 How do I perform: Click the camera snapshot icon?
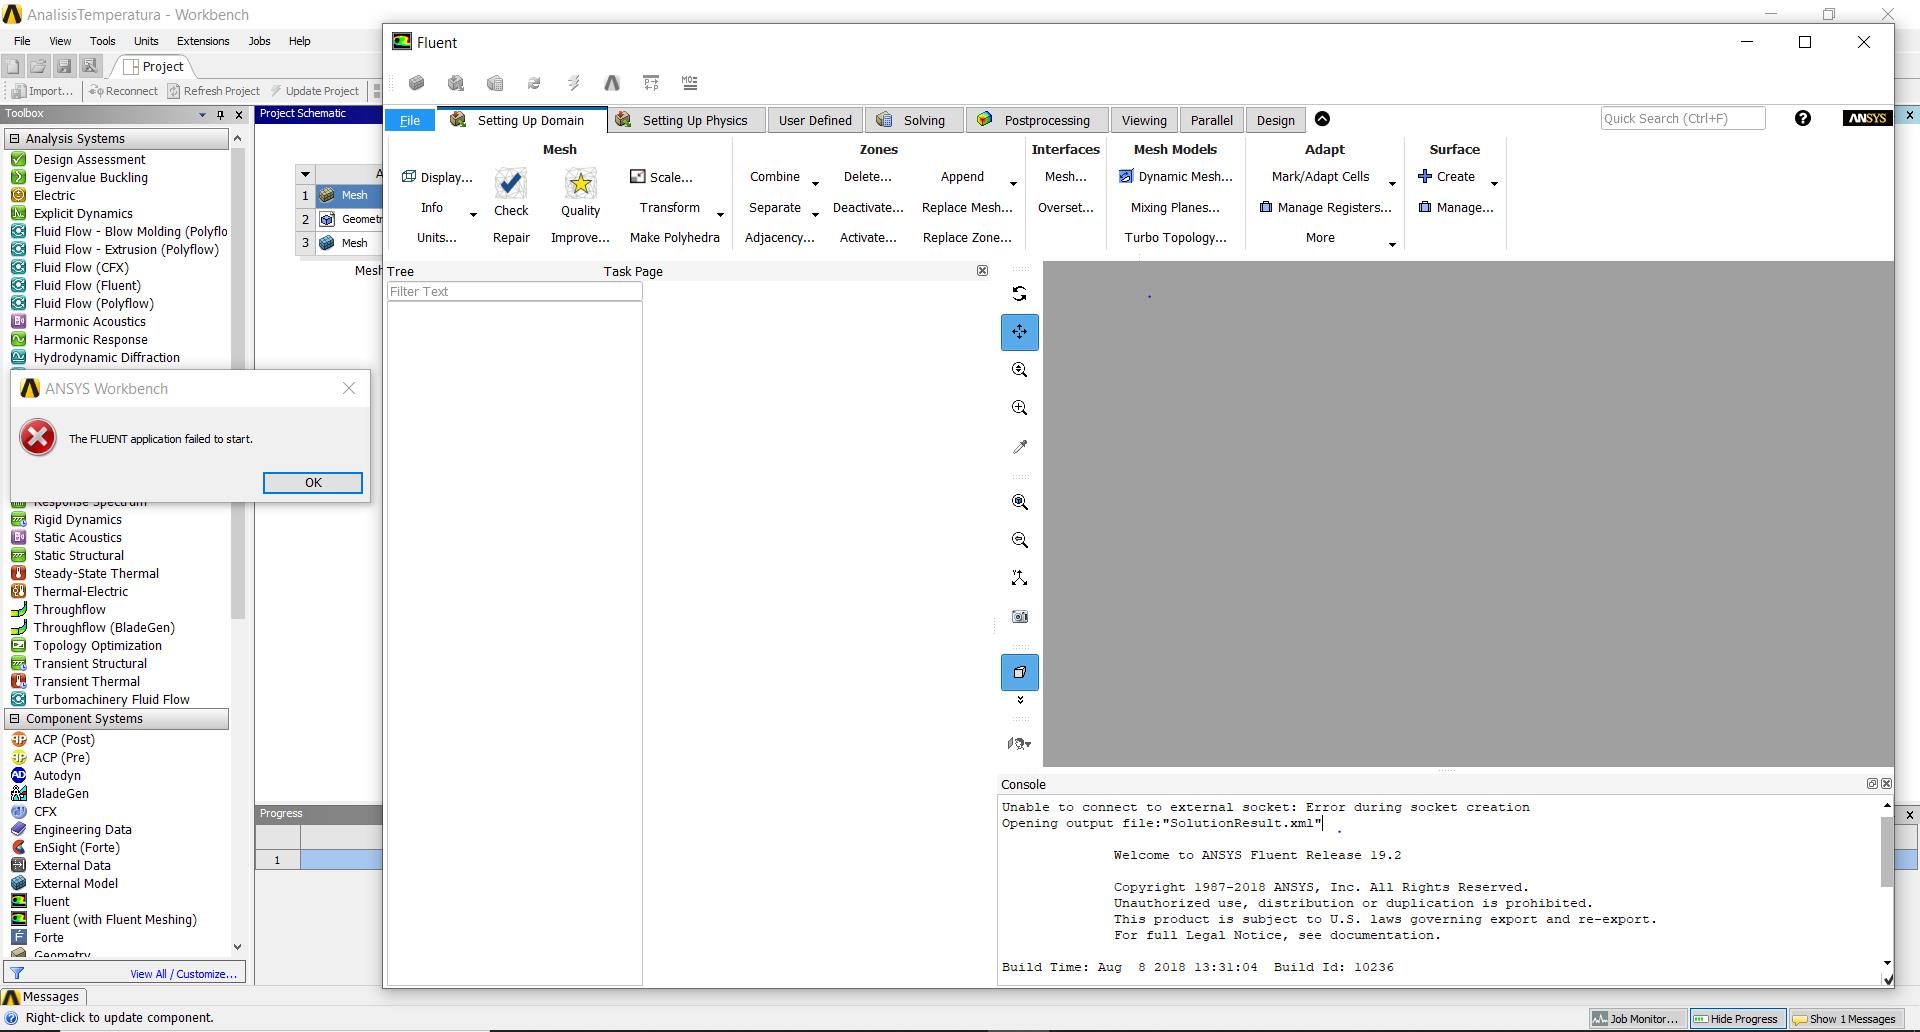[1019, 617]
